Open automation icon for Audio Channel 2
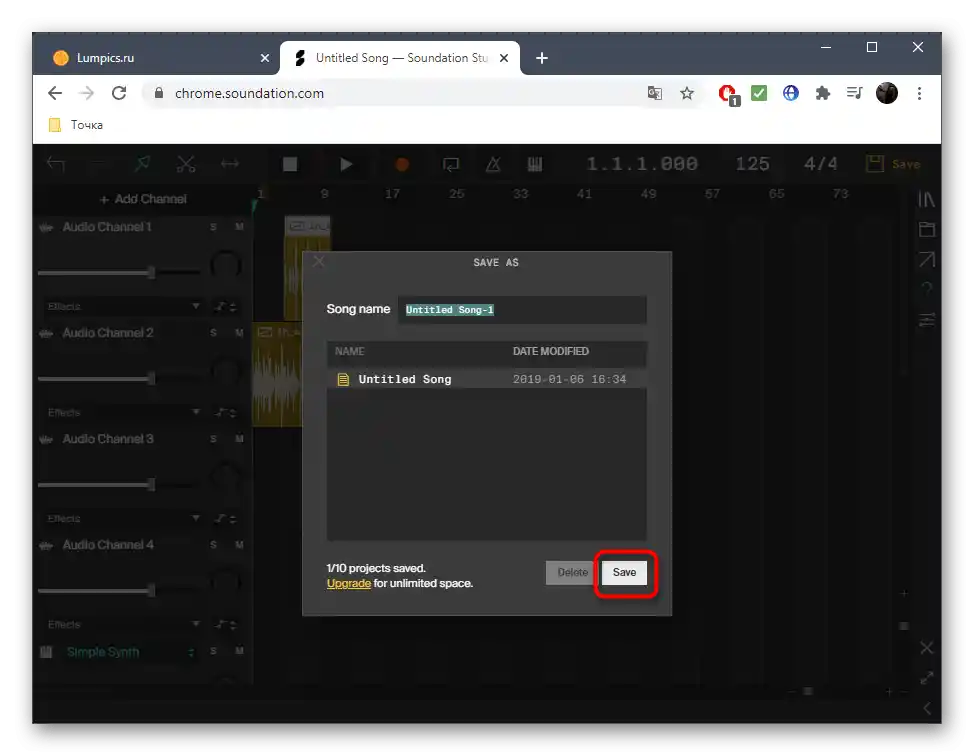This screenshot has width=974, height=756. click(225, 412)
